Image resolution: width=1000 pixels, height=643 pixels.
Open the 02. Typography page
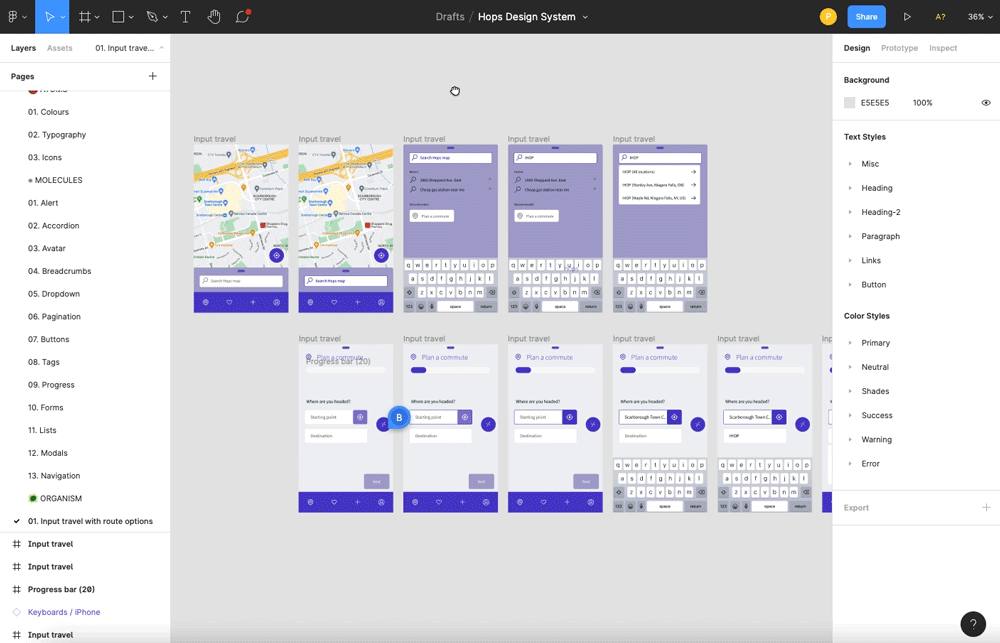tap(57, 135)
